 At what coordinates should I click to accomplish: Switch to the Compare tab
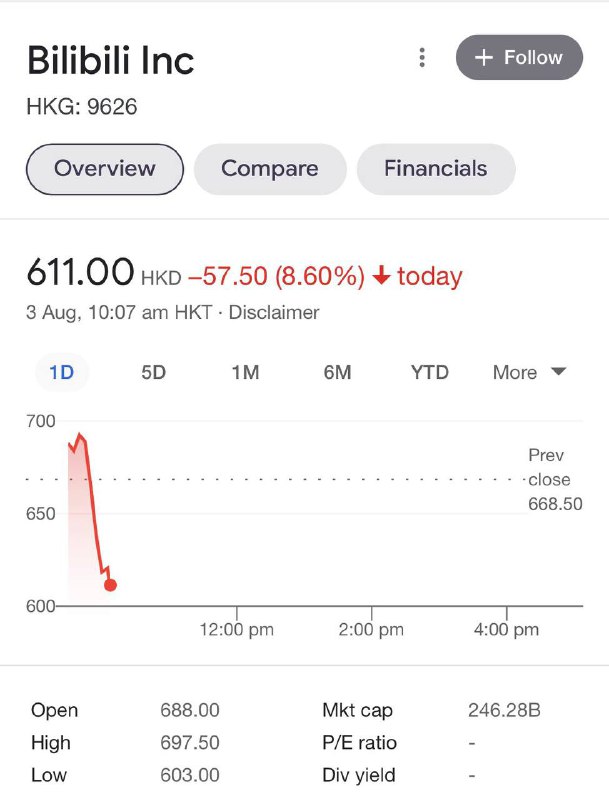270,169
